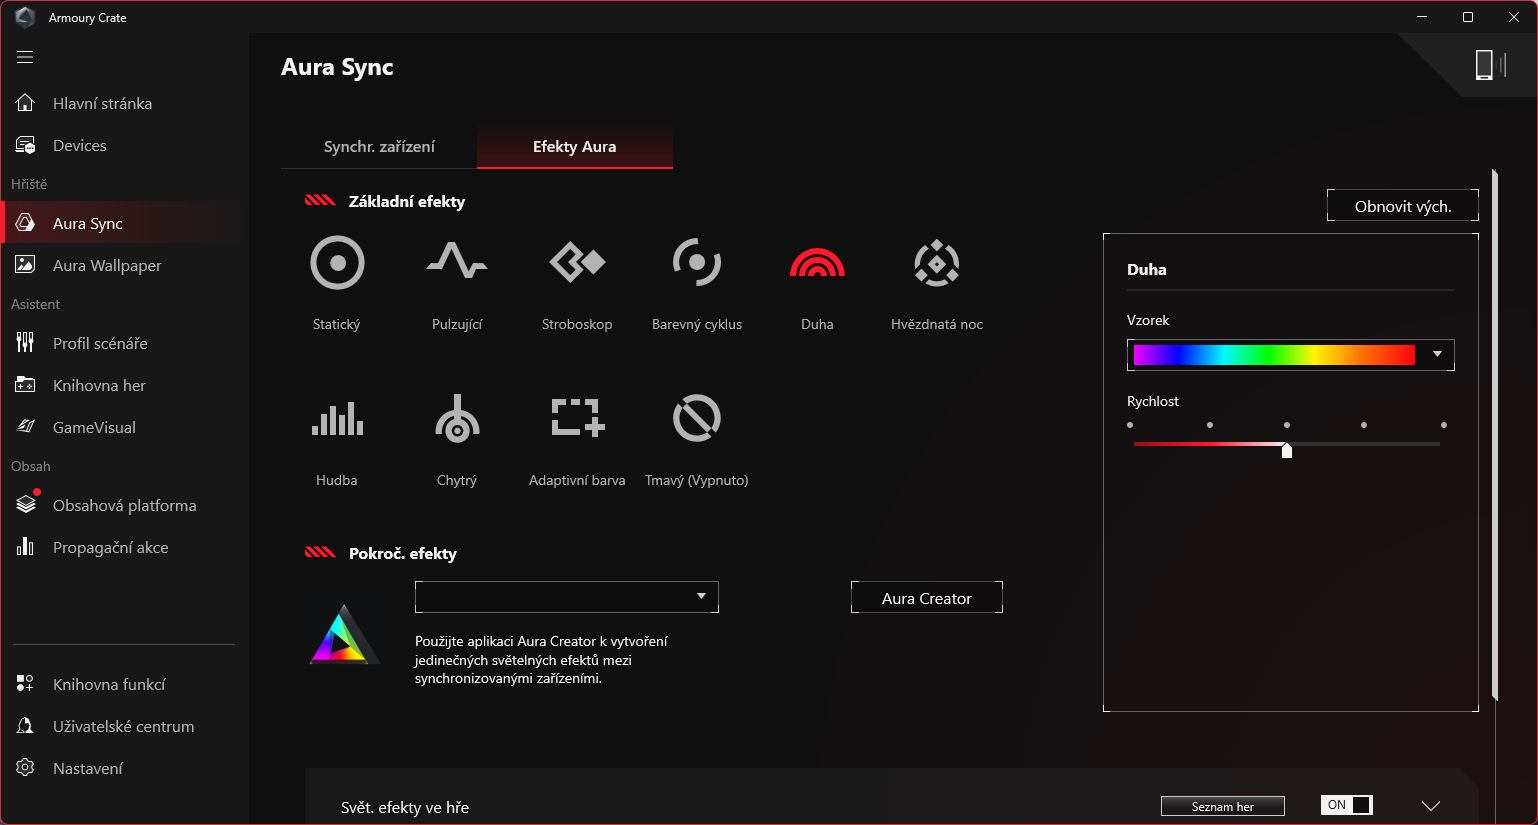Viewport: 1538px width, 825px height.
Task: Open Propagační akce in the sidebar
Action: click(124, 547)
